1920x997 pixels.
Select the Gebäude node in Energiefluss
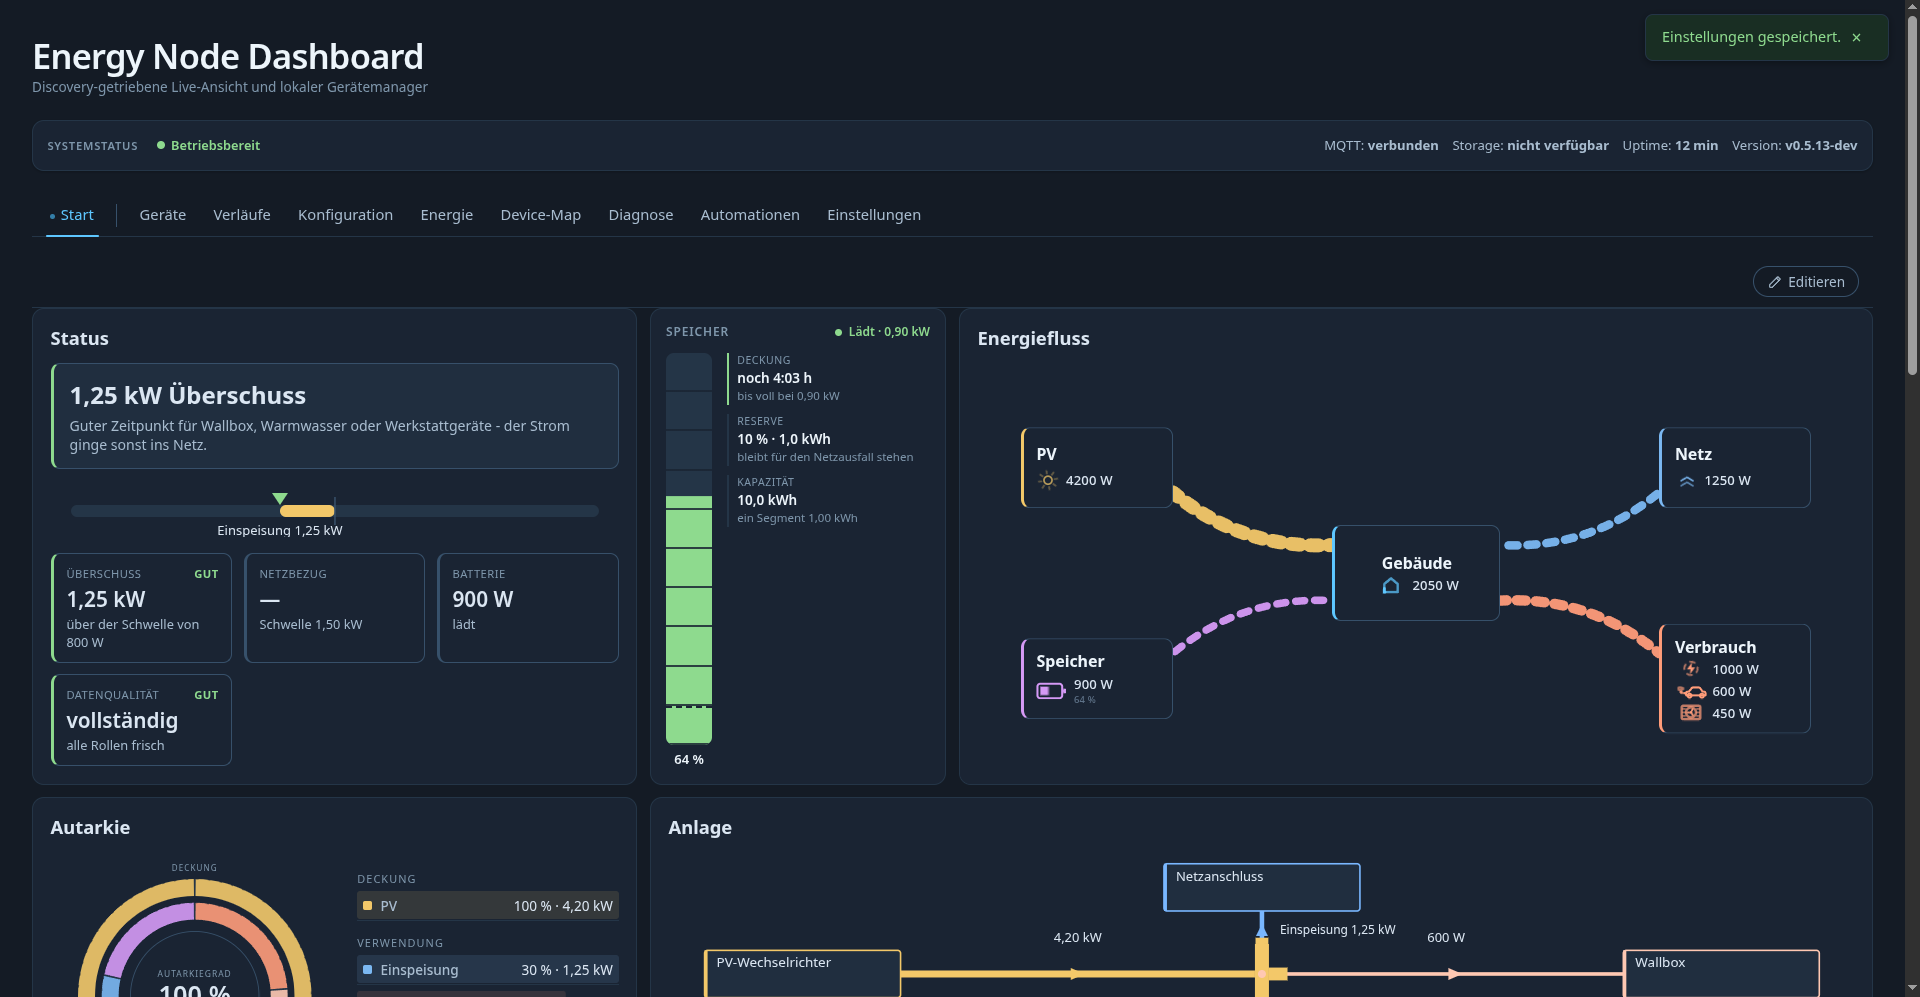coord(1416,573)
